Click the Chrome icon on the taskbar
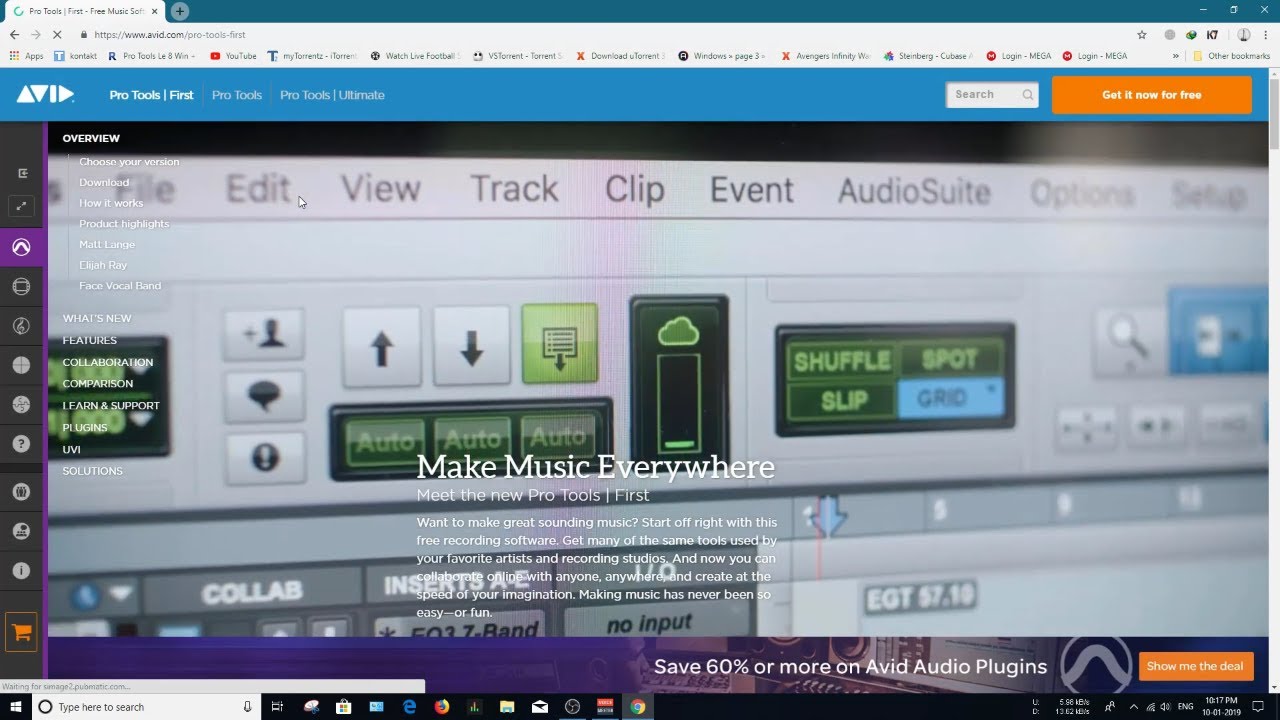 tap(638, 707)
